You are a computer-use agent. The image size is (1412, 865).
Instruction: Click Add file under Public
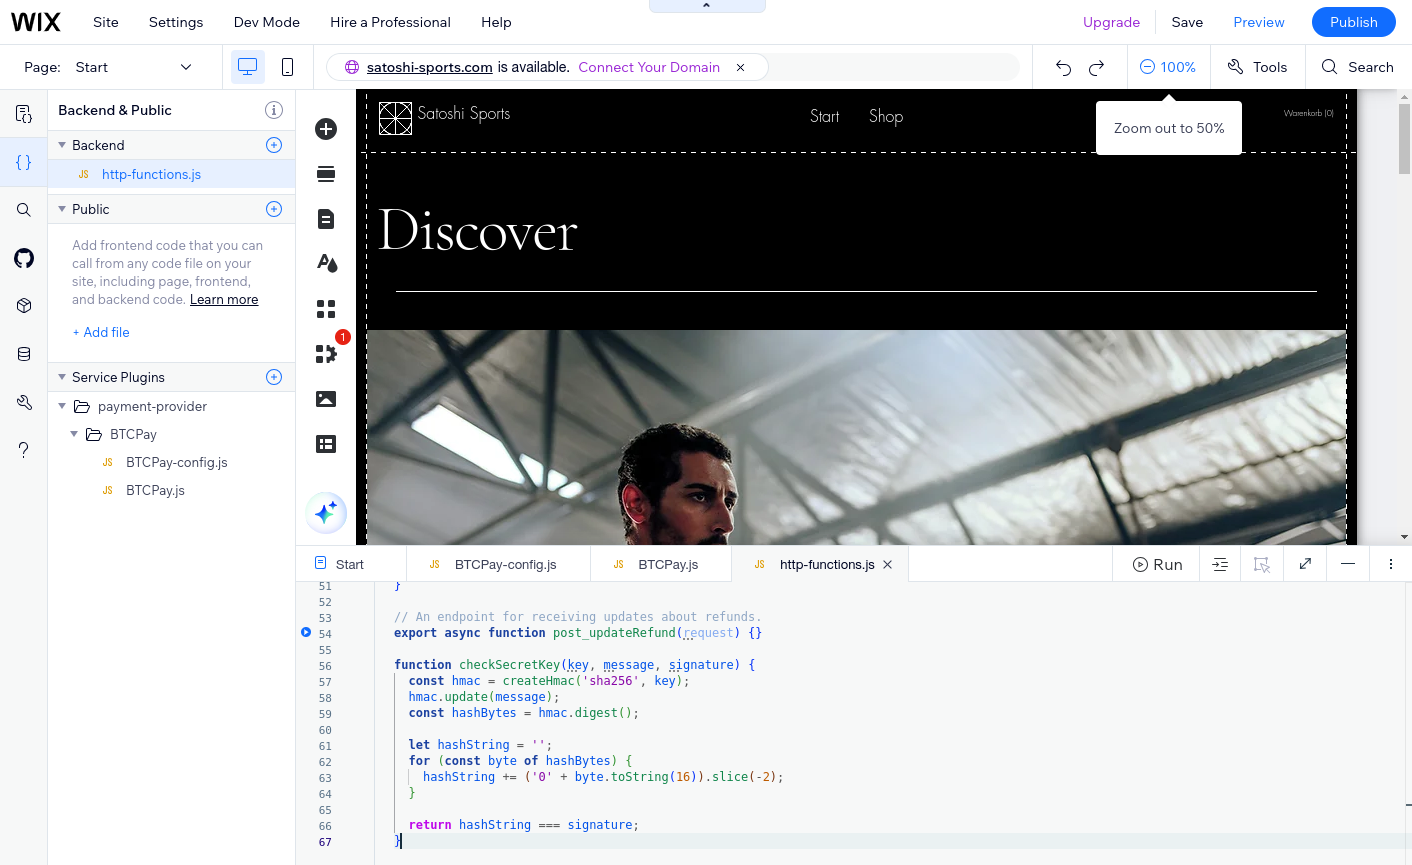[100, 332]
